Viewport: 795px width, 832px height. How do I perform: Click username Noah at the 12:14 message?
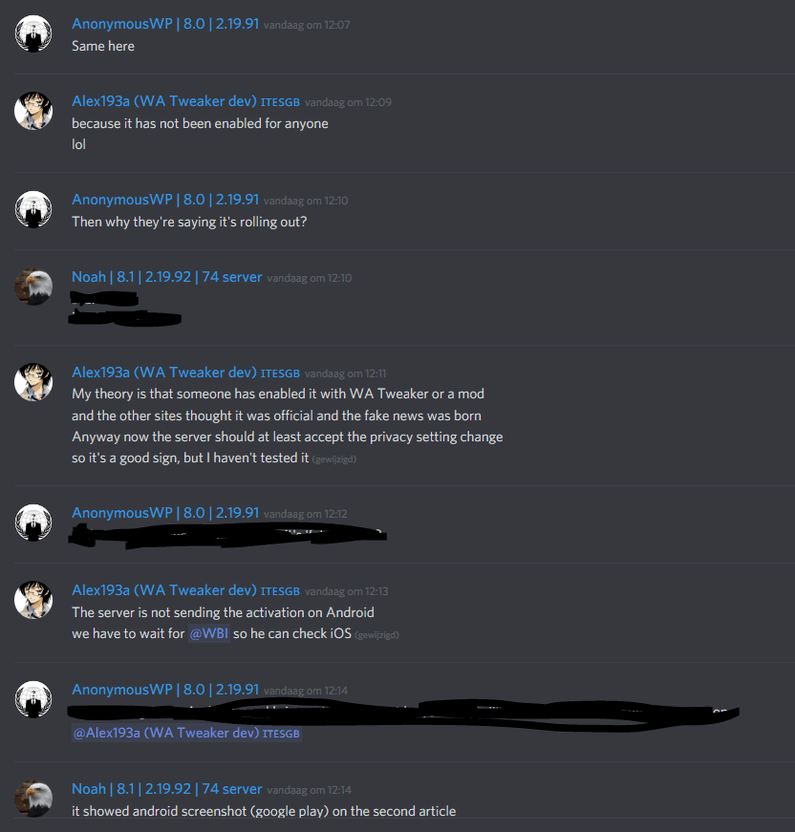167,789
